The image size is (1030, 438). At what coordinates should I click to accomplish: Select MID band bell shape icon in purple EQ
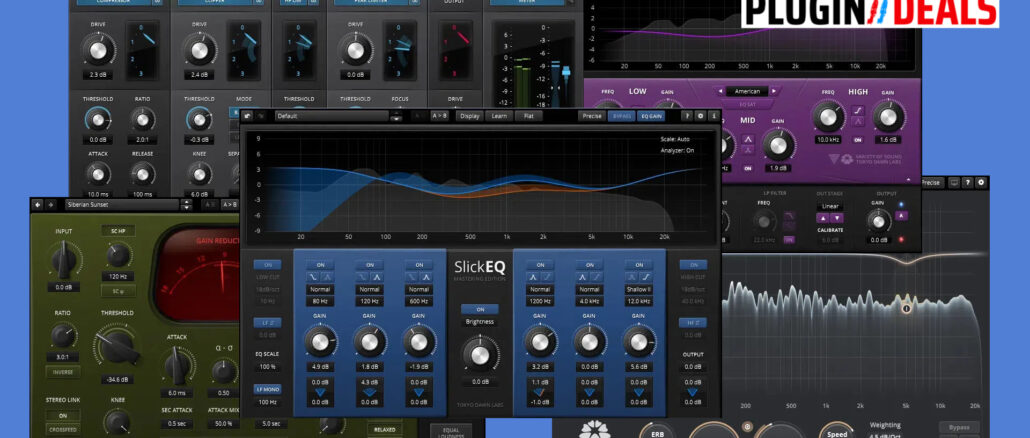point(748,139)
